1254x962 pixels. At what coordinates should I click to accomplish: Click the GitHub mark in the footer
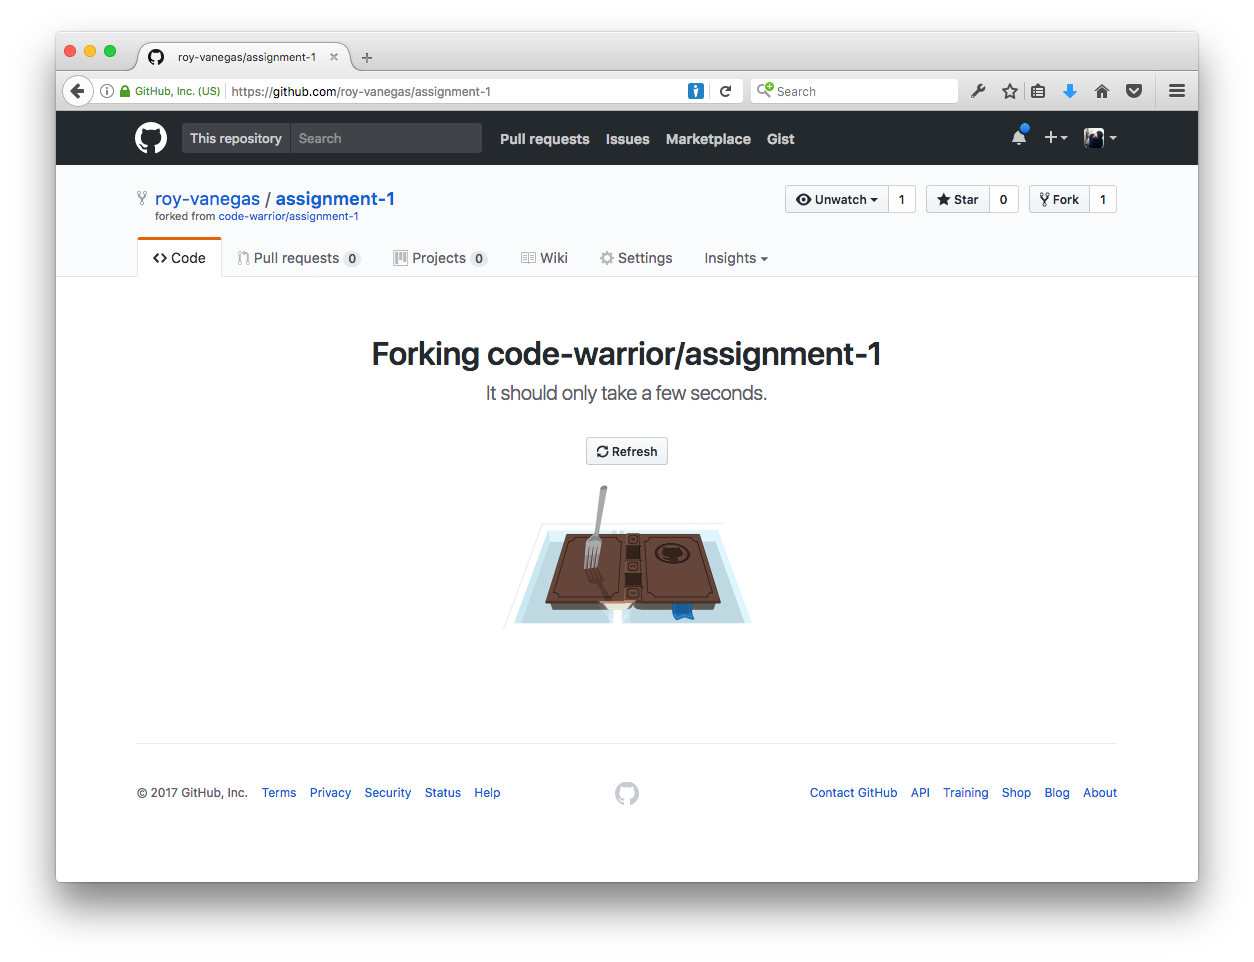[x=627, y=793]
